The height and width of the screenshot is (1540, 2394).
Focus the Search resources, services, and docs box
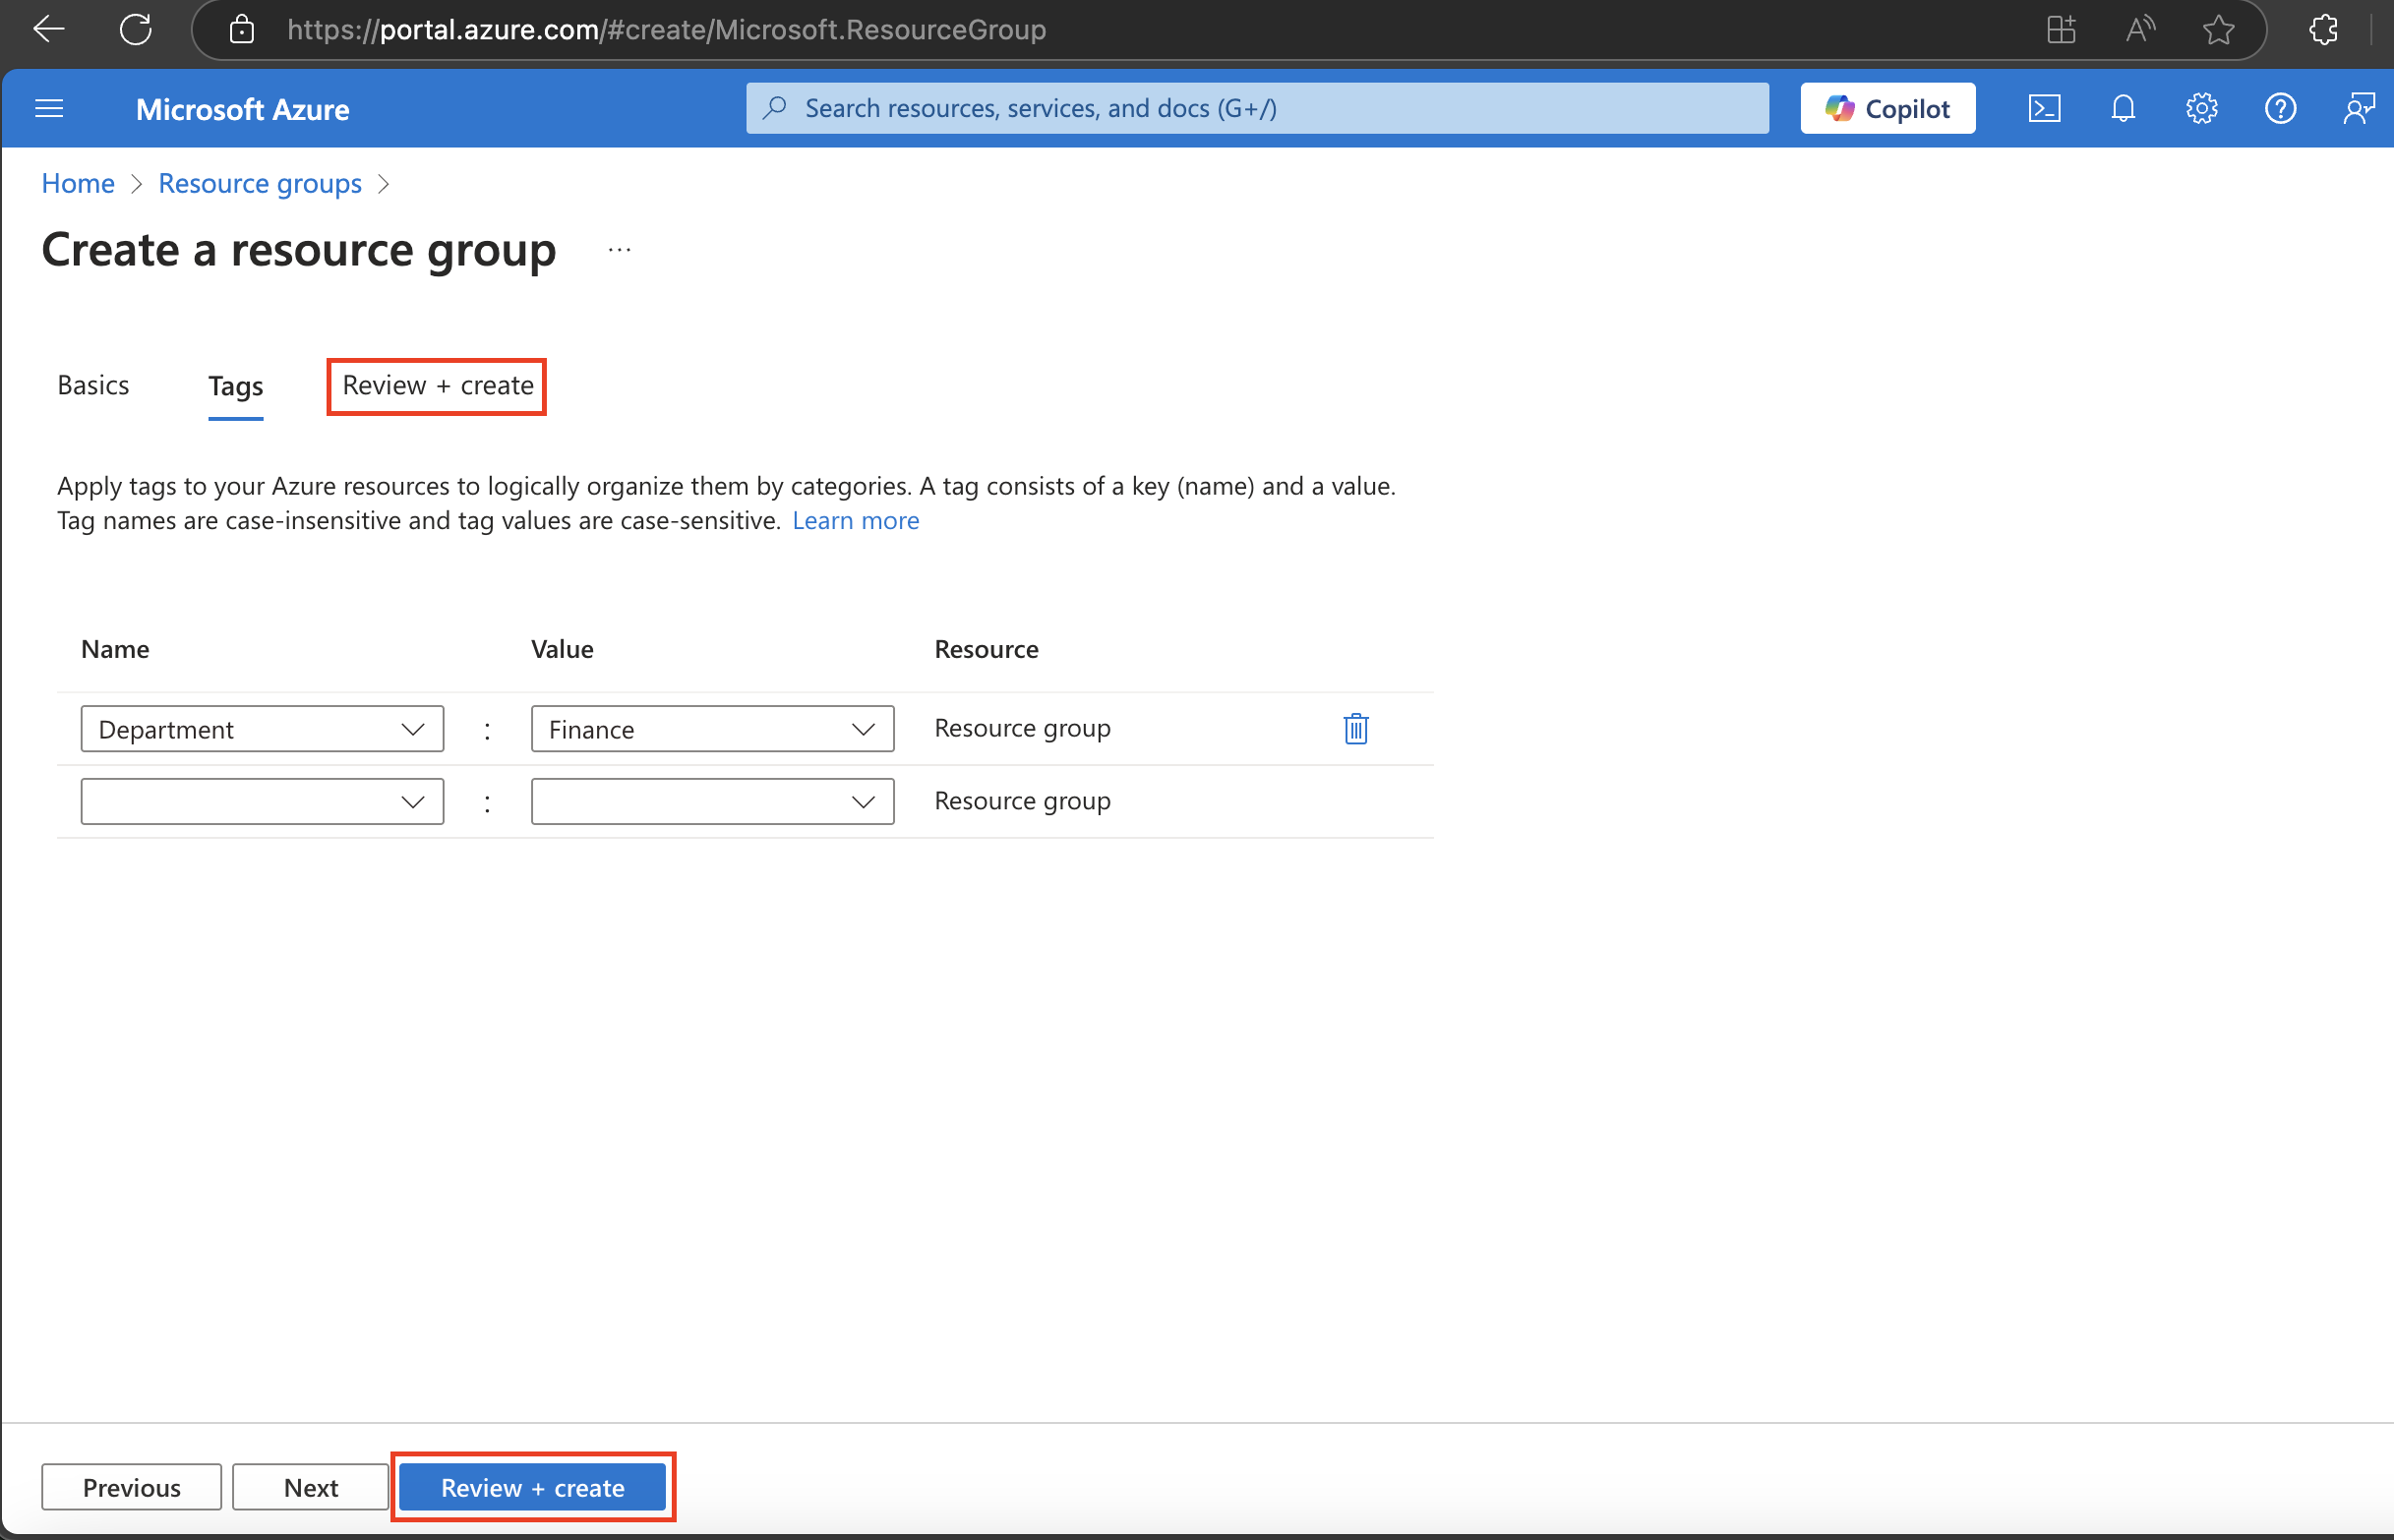pyautogui.click(x=1257, y=108)
